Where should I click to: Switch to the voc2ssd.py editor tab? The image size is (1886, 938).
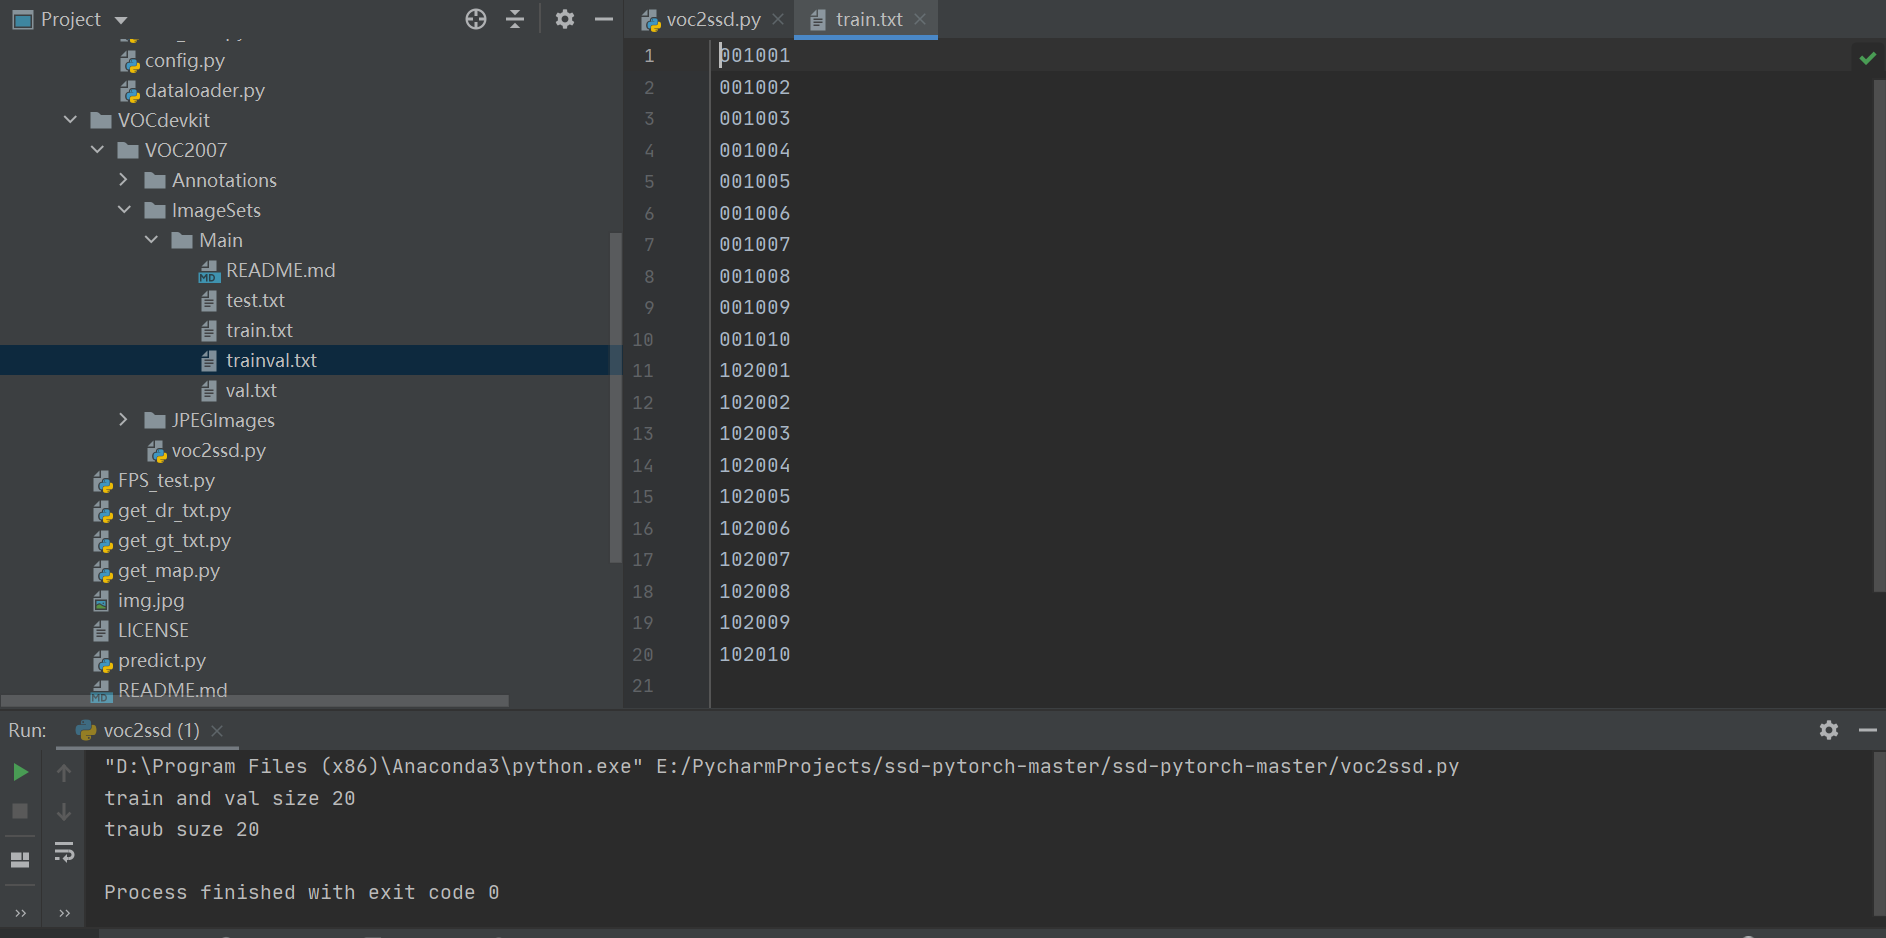pos(710,18)
